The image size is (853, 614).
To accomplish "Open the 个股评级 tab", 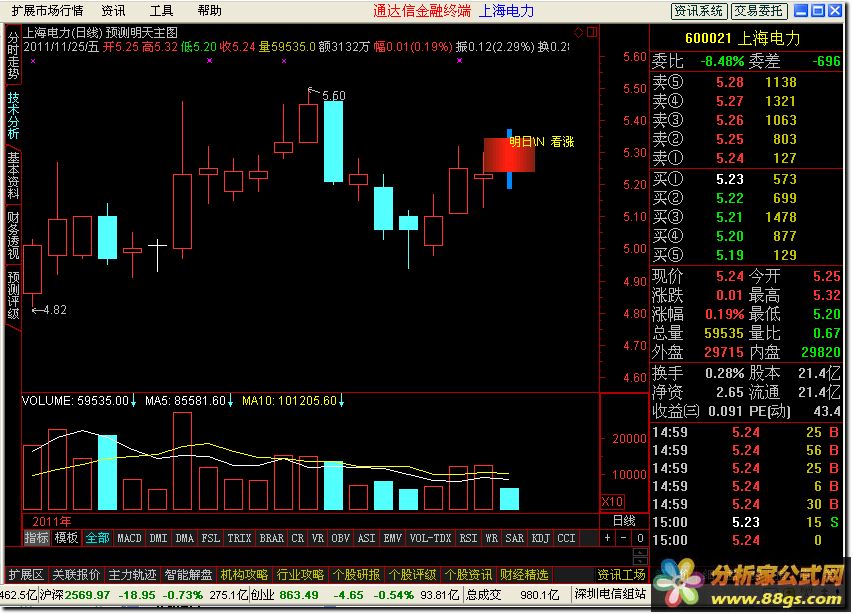I will point(412,574).
